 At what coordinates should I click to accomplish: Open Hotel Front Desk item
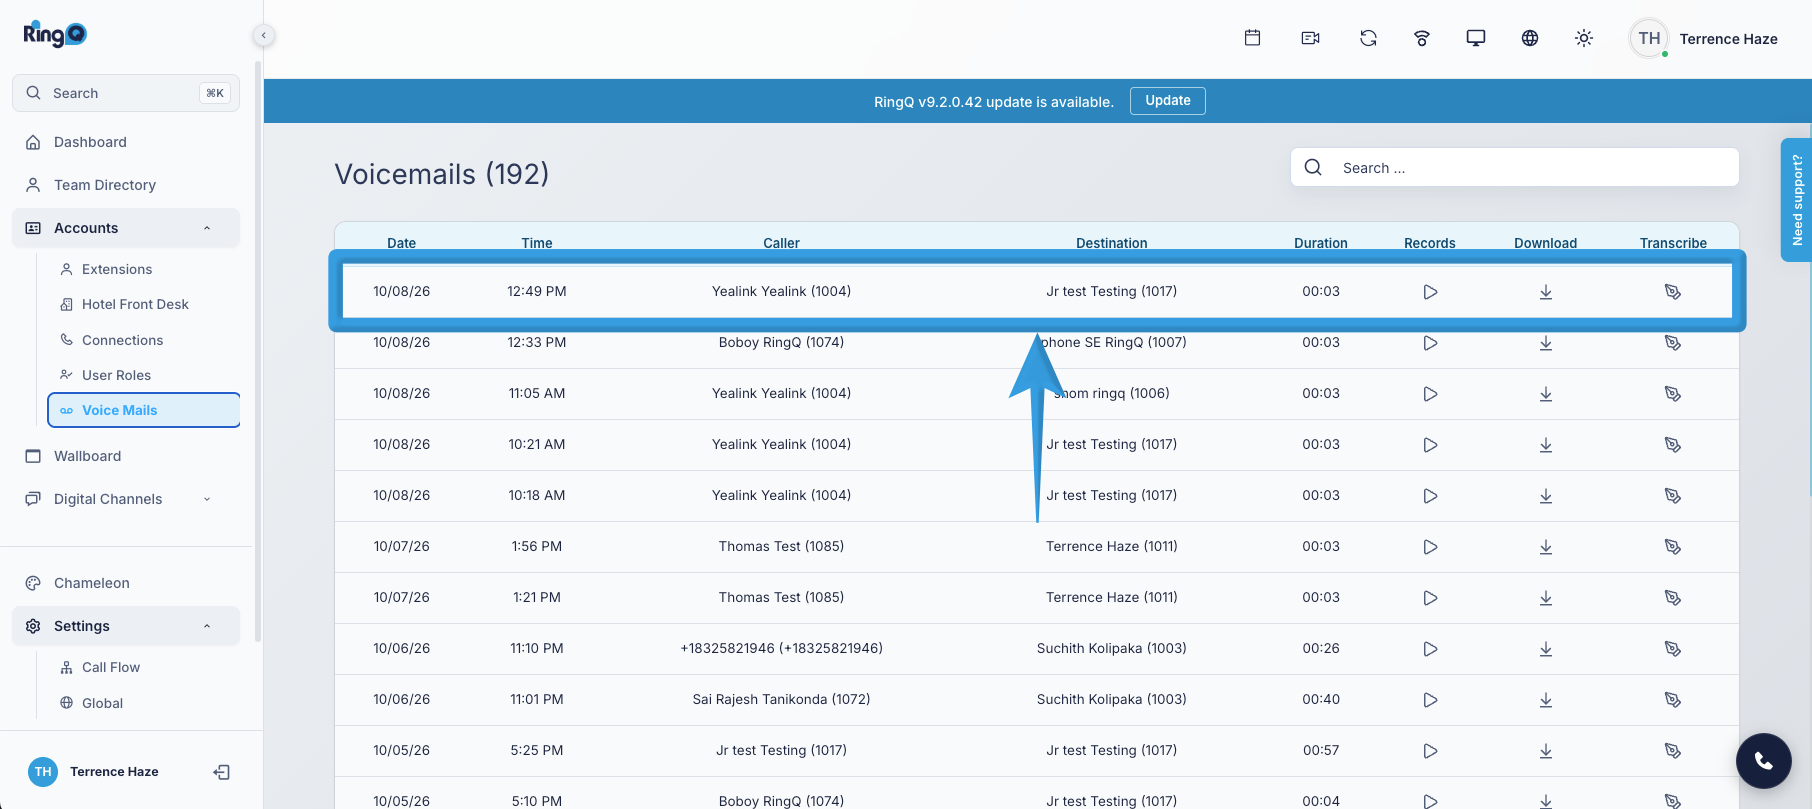pos(144,304)
